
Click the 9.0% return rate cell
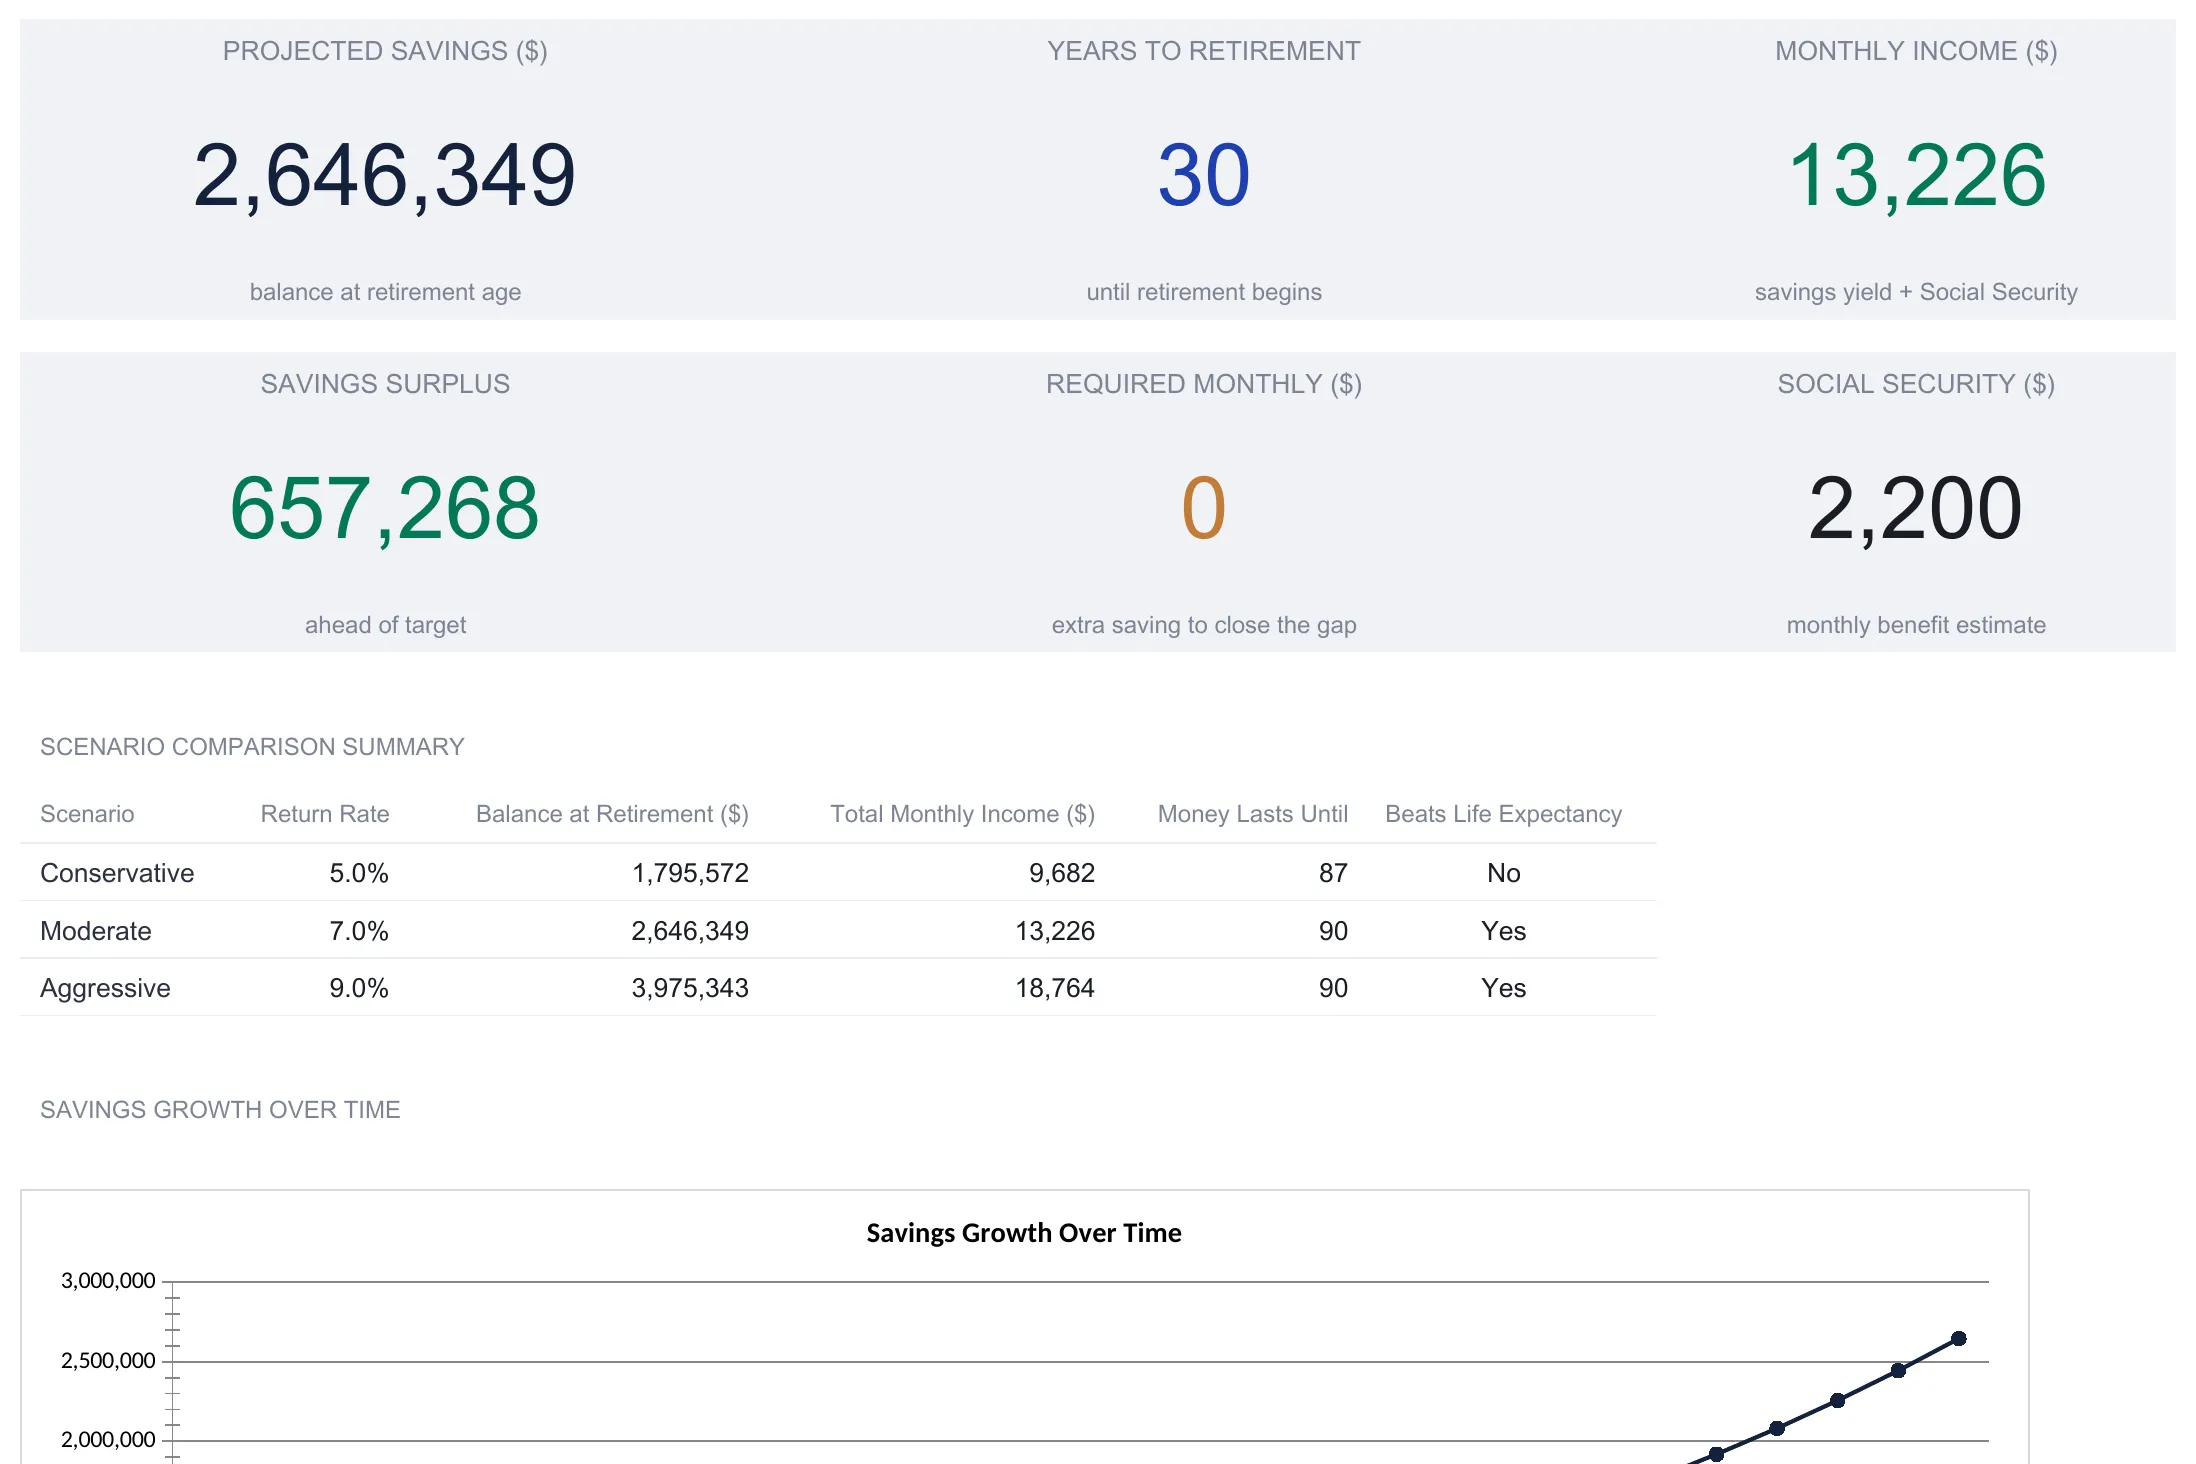pos(359,988)
